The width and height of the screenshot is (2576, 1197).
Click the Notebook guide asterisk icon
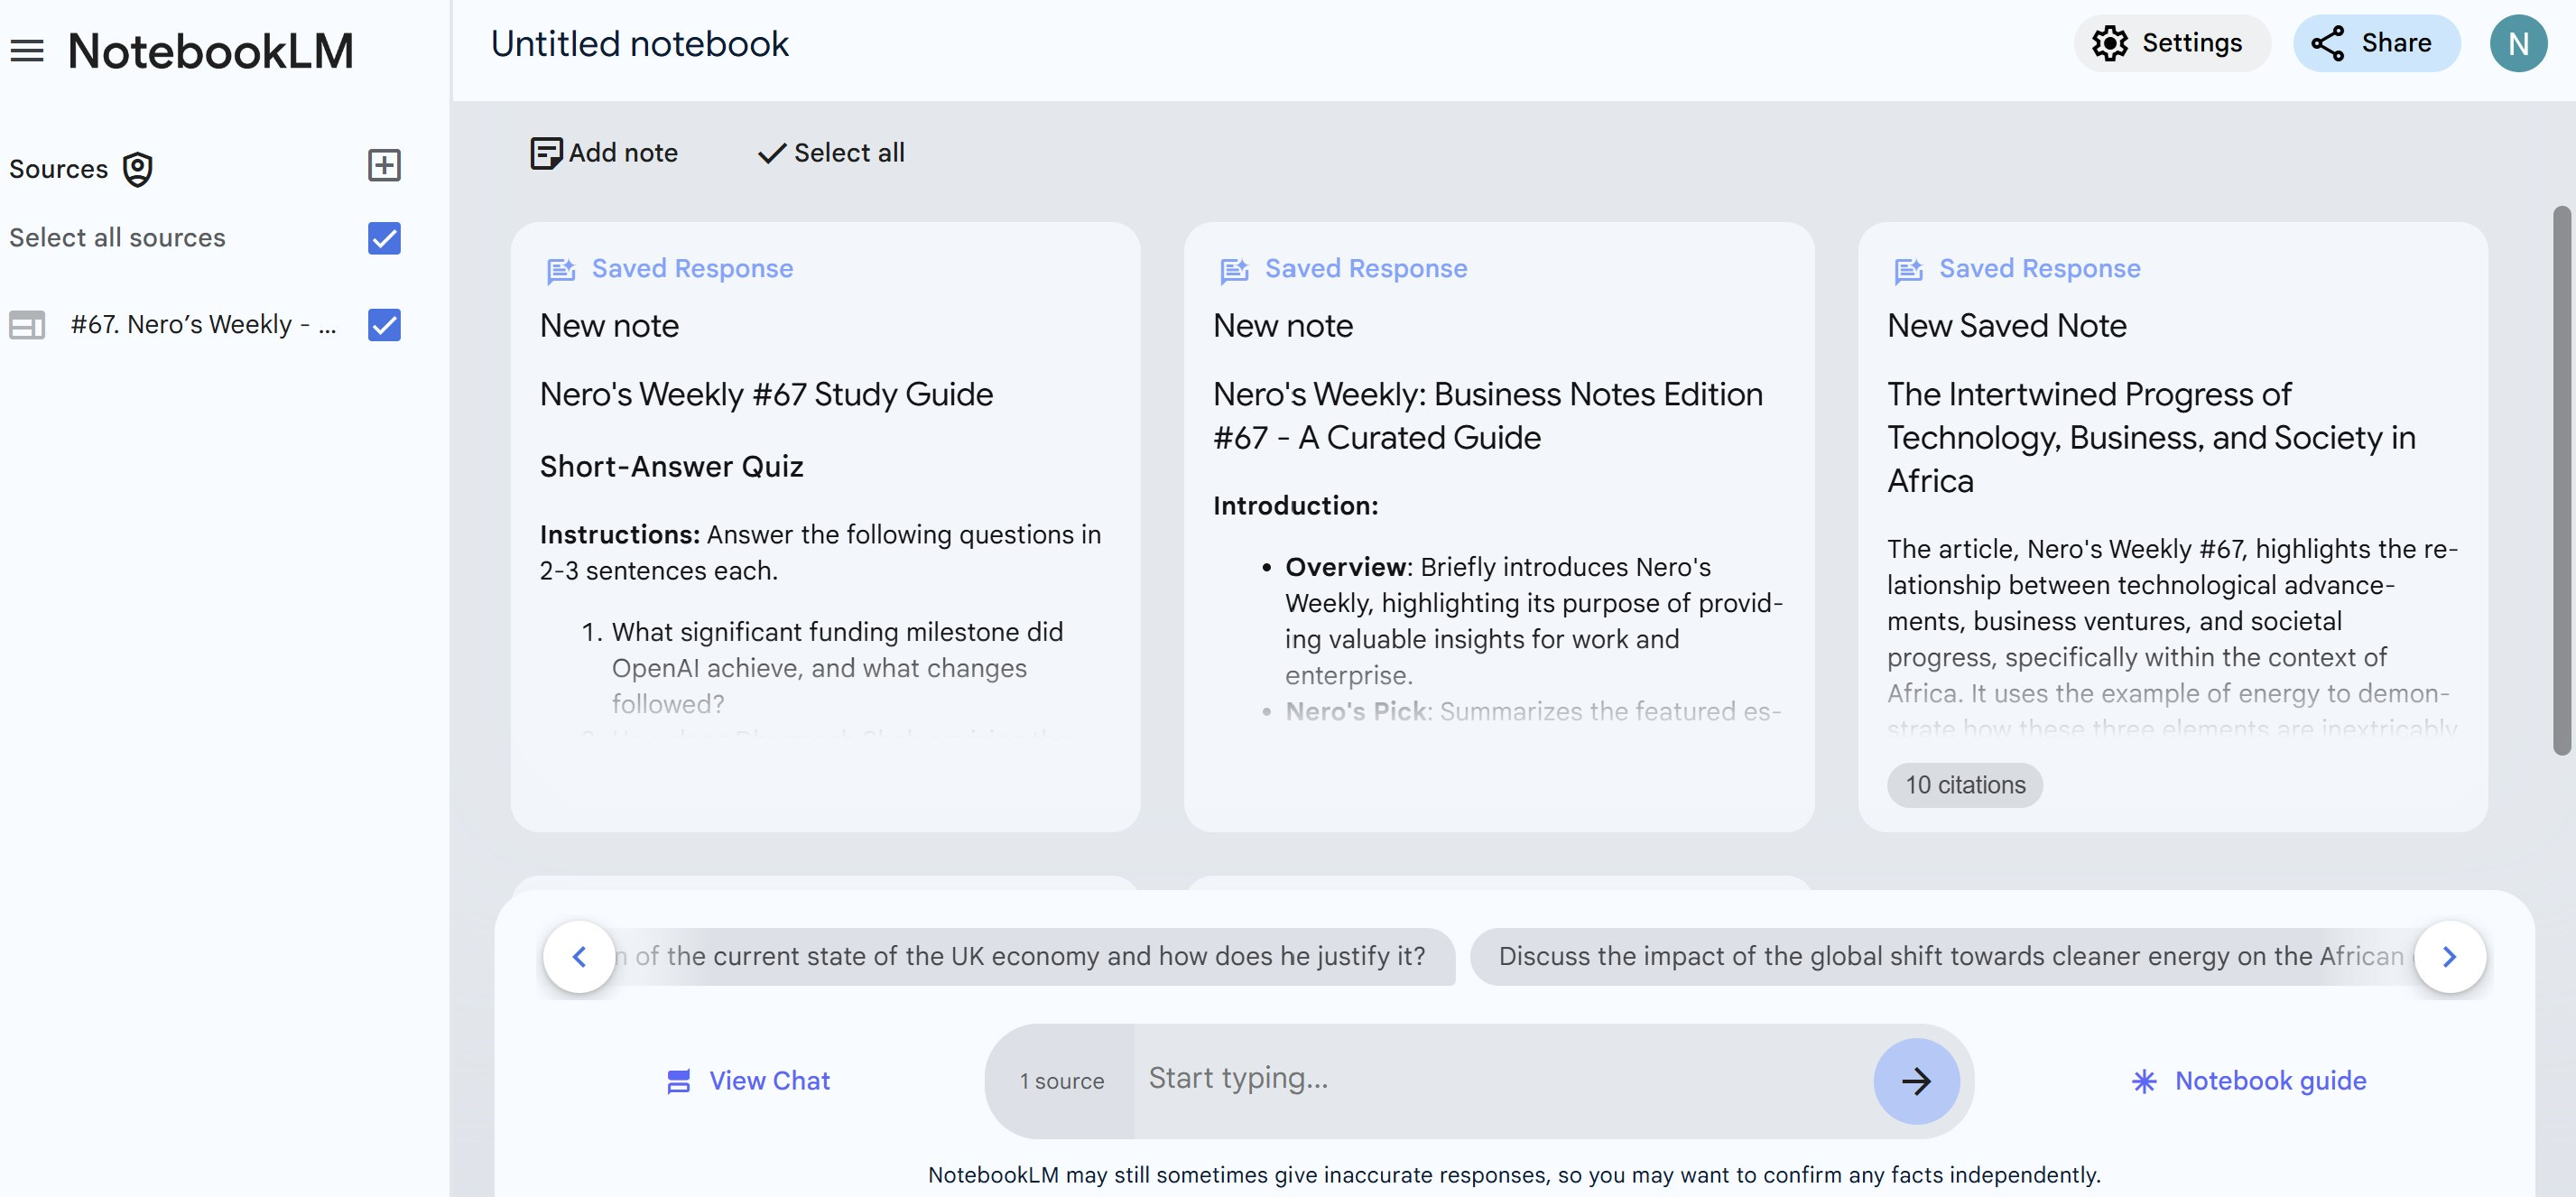pos(2144,1081)
